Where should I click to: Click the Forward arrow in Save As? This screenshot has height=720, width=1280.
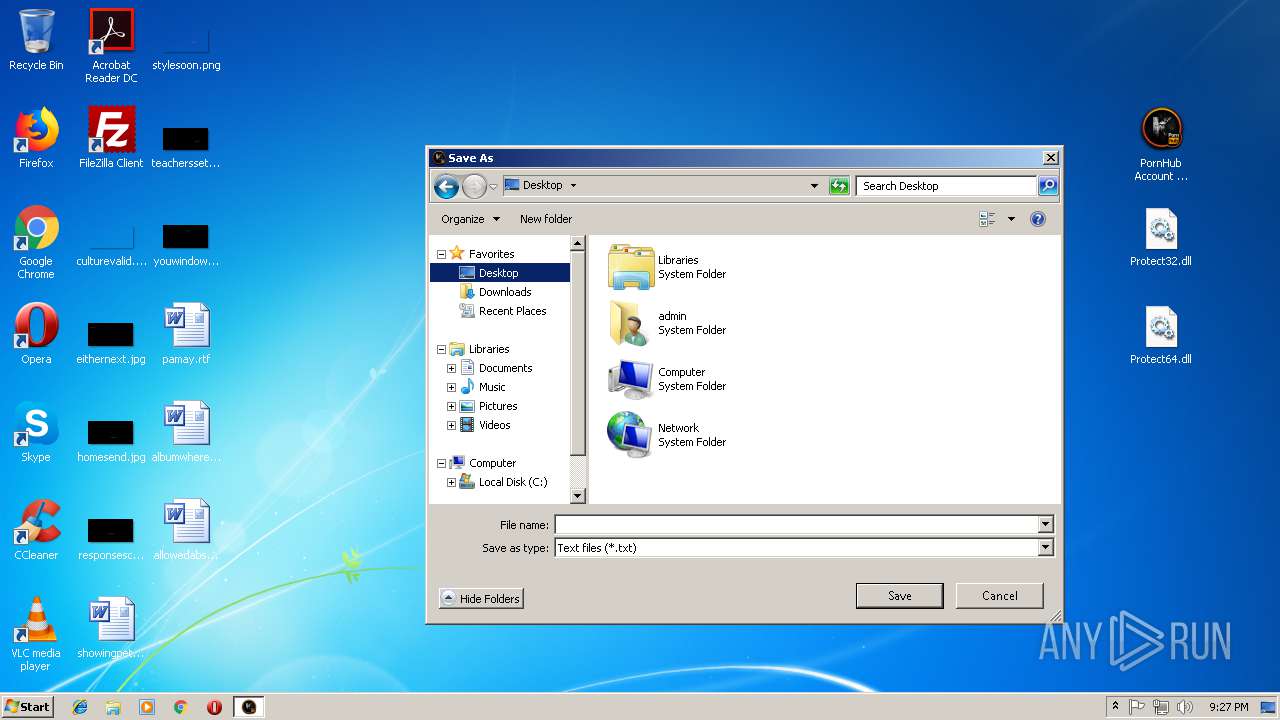(x=474, y=186)
